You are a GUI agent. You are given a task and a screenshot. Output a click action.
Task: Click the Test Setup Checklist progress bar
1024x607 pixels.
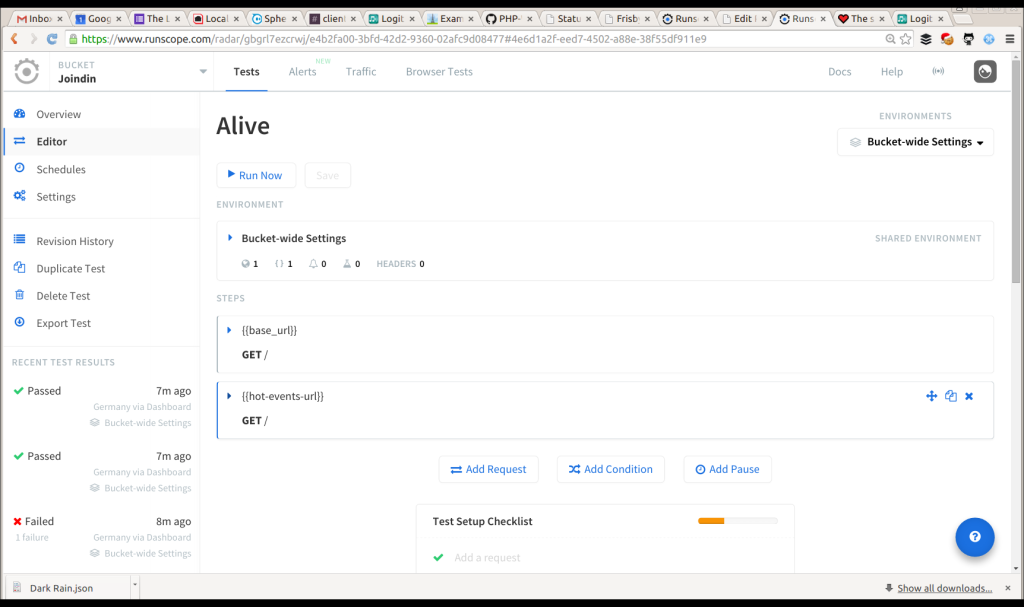coord(738,520)
